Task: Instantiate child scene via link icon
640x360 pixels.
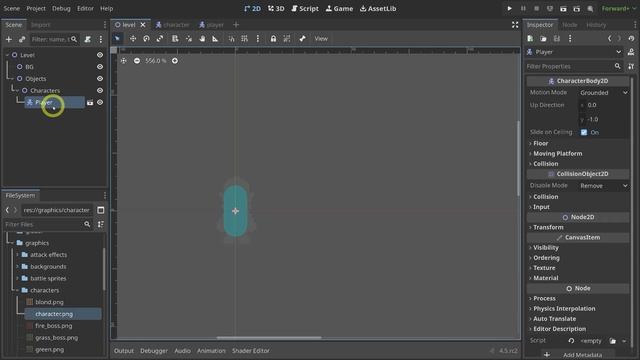Action: [x=22, y=40]
